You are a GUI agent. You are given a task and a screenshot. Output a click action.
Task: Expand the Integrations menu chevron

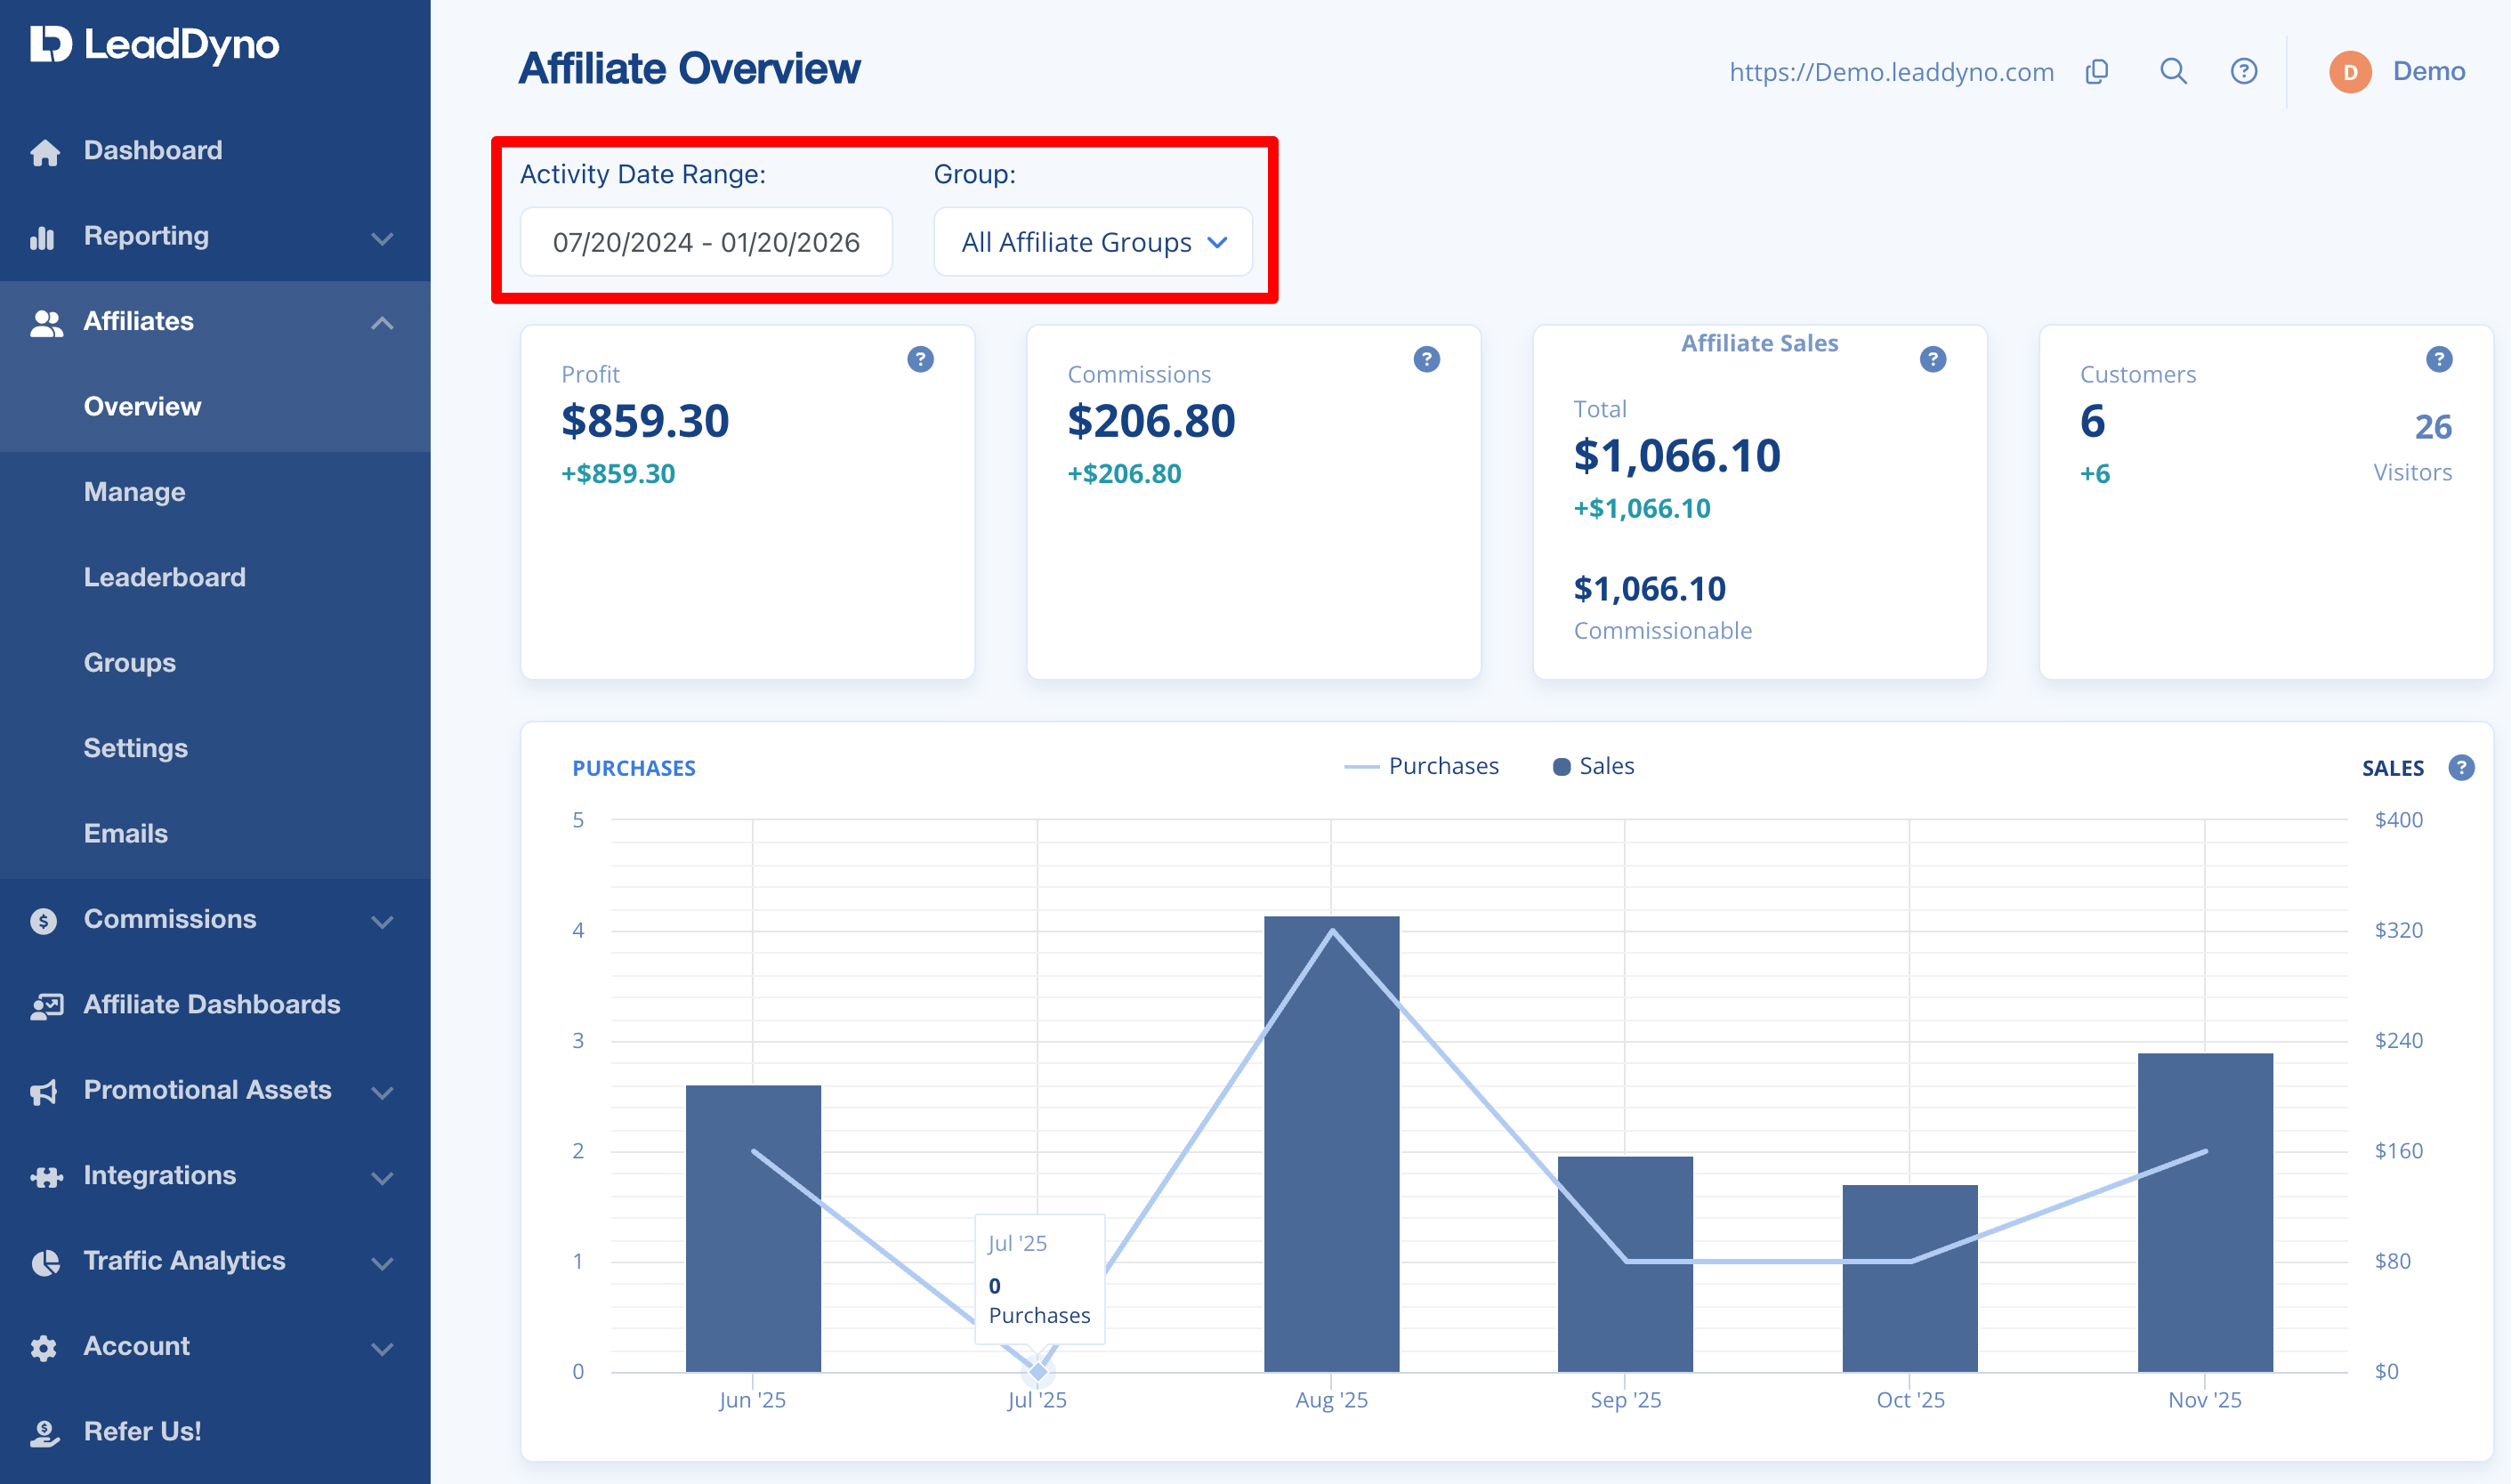click(x=382, y=1178)
